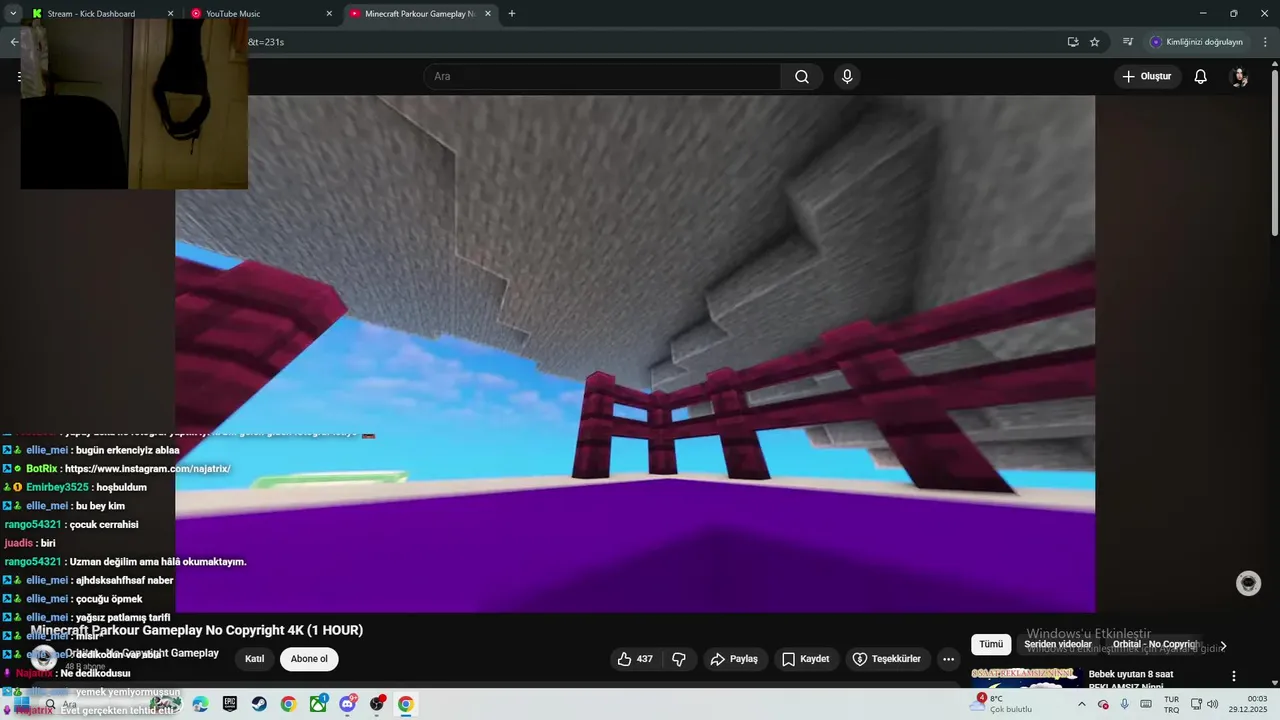
Task: Click the video title Minecraft Parkour Gameplay
Action: pyautogui.click(x=197, y=630)
